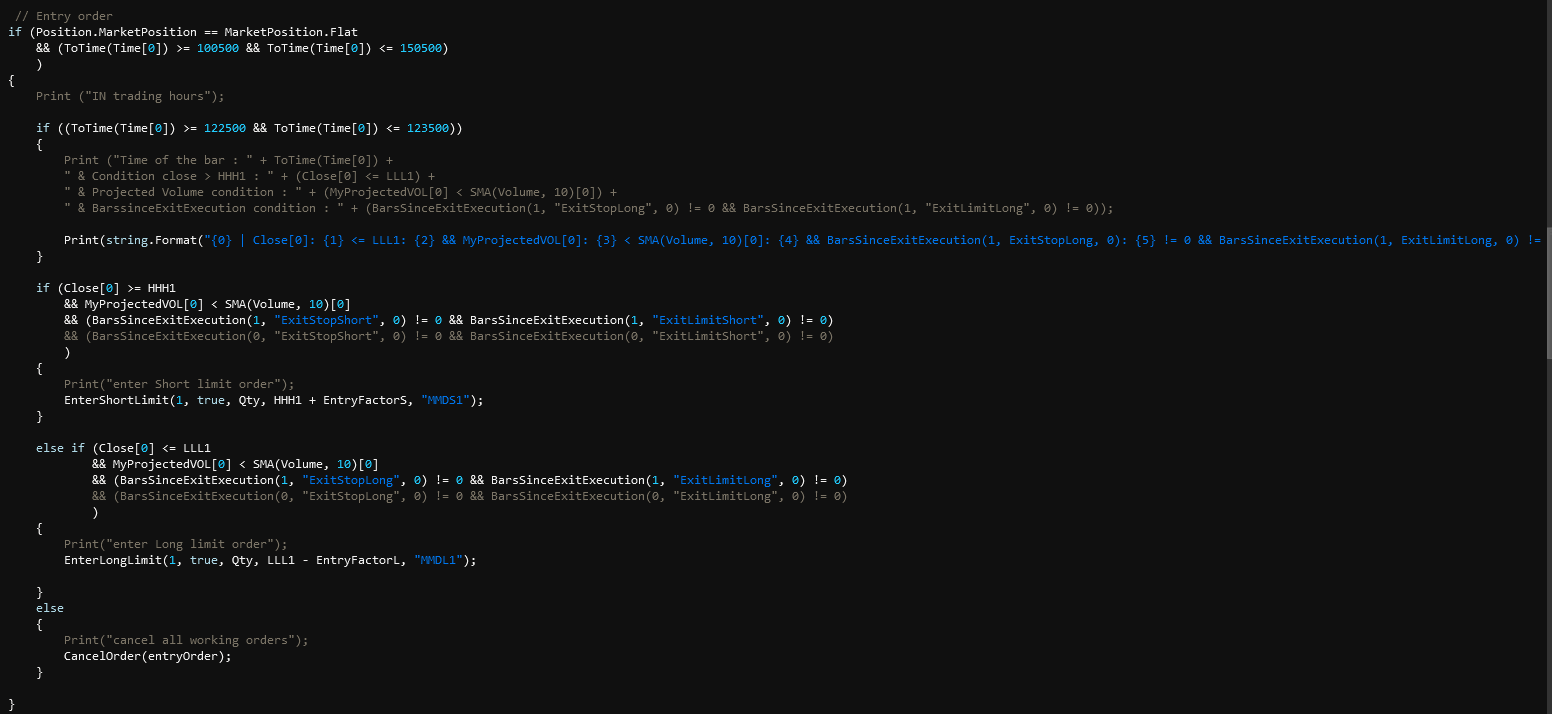Click the "cancel all working orders" Print line
The width and height of the screenshot is (1552, 714).
click(186, 640)
